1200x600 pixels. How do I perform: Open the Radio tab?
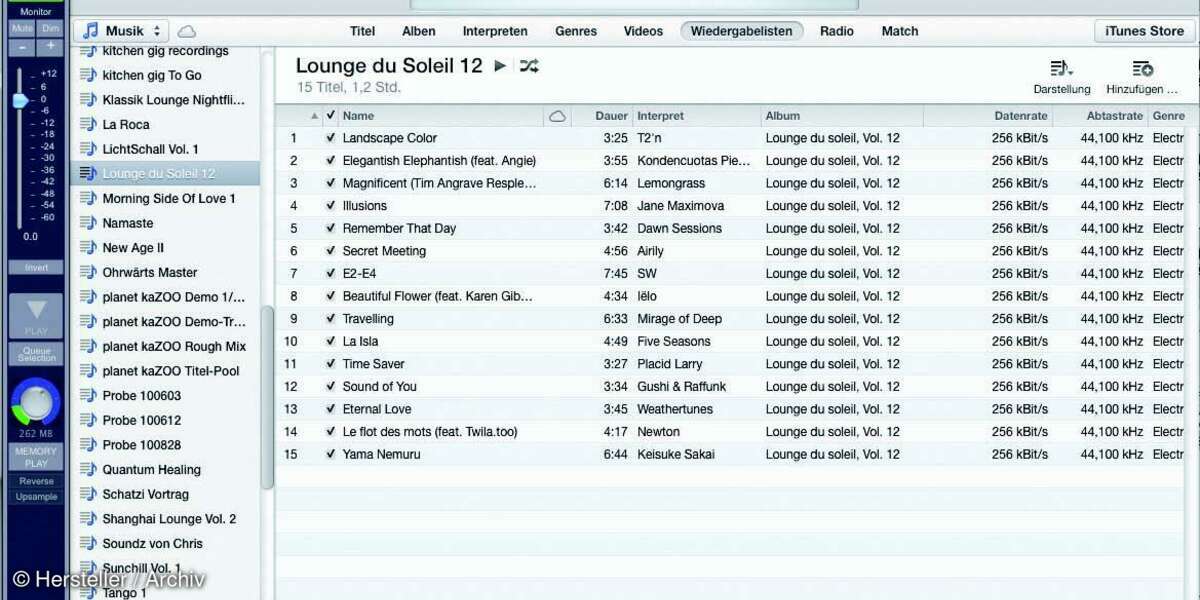pyautogui.click(x=837, y=31)
